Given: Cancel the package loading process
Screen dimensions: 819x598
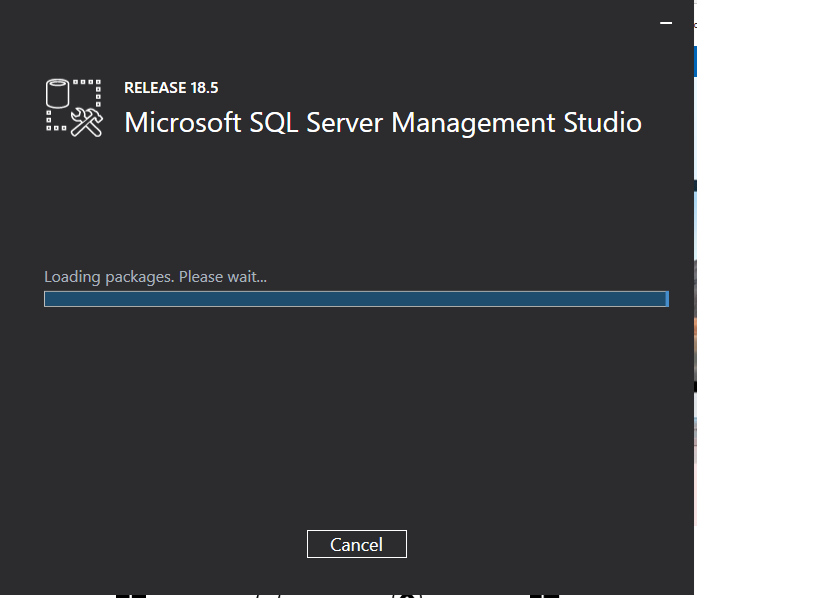Looking at the screenshot, I should click(356, 544).
